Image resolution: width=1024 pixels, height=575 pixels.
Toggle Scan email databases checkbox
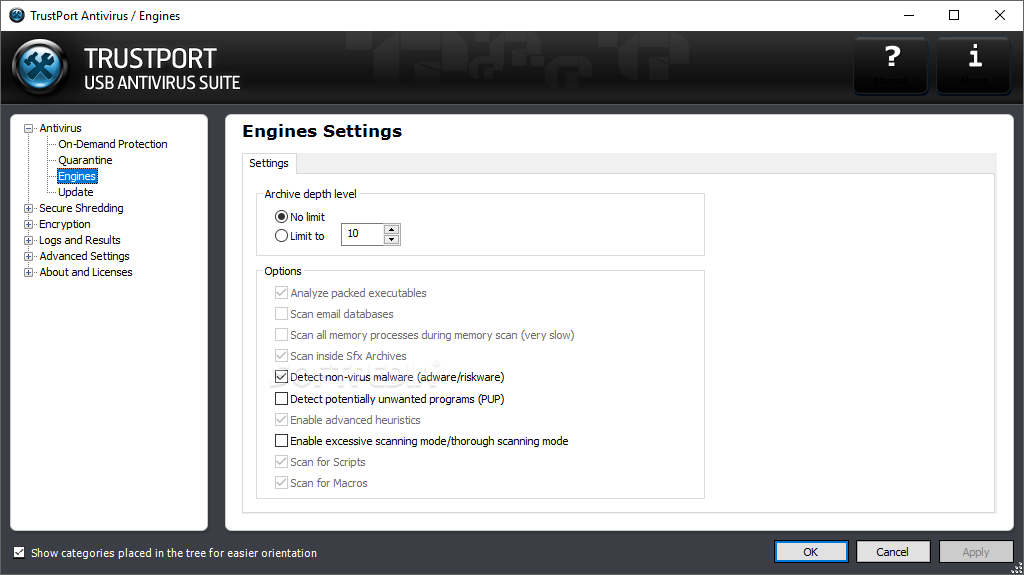281,314
